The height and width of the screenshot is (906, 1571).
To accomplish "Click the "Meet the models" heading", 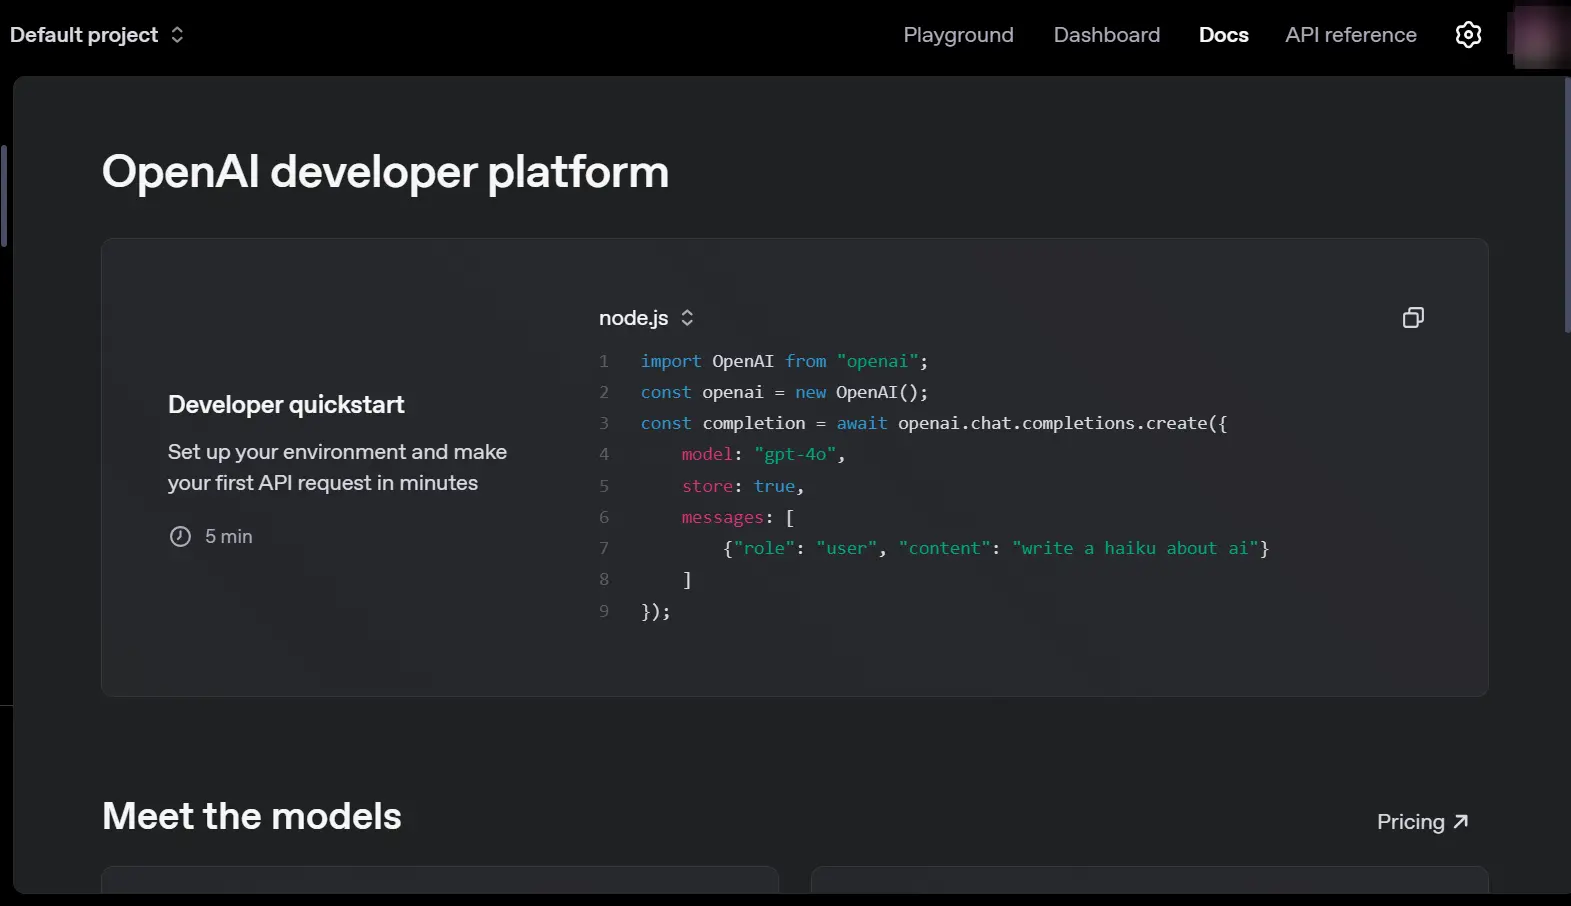I will click(x=252, y=816).
